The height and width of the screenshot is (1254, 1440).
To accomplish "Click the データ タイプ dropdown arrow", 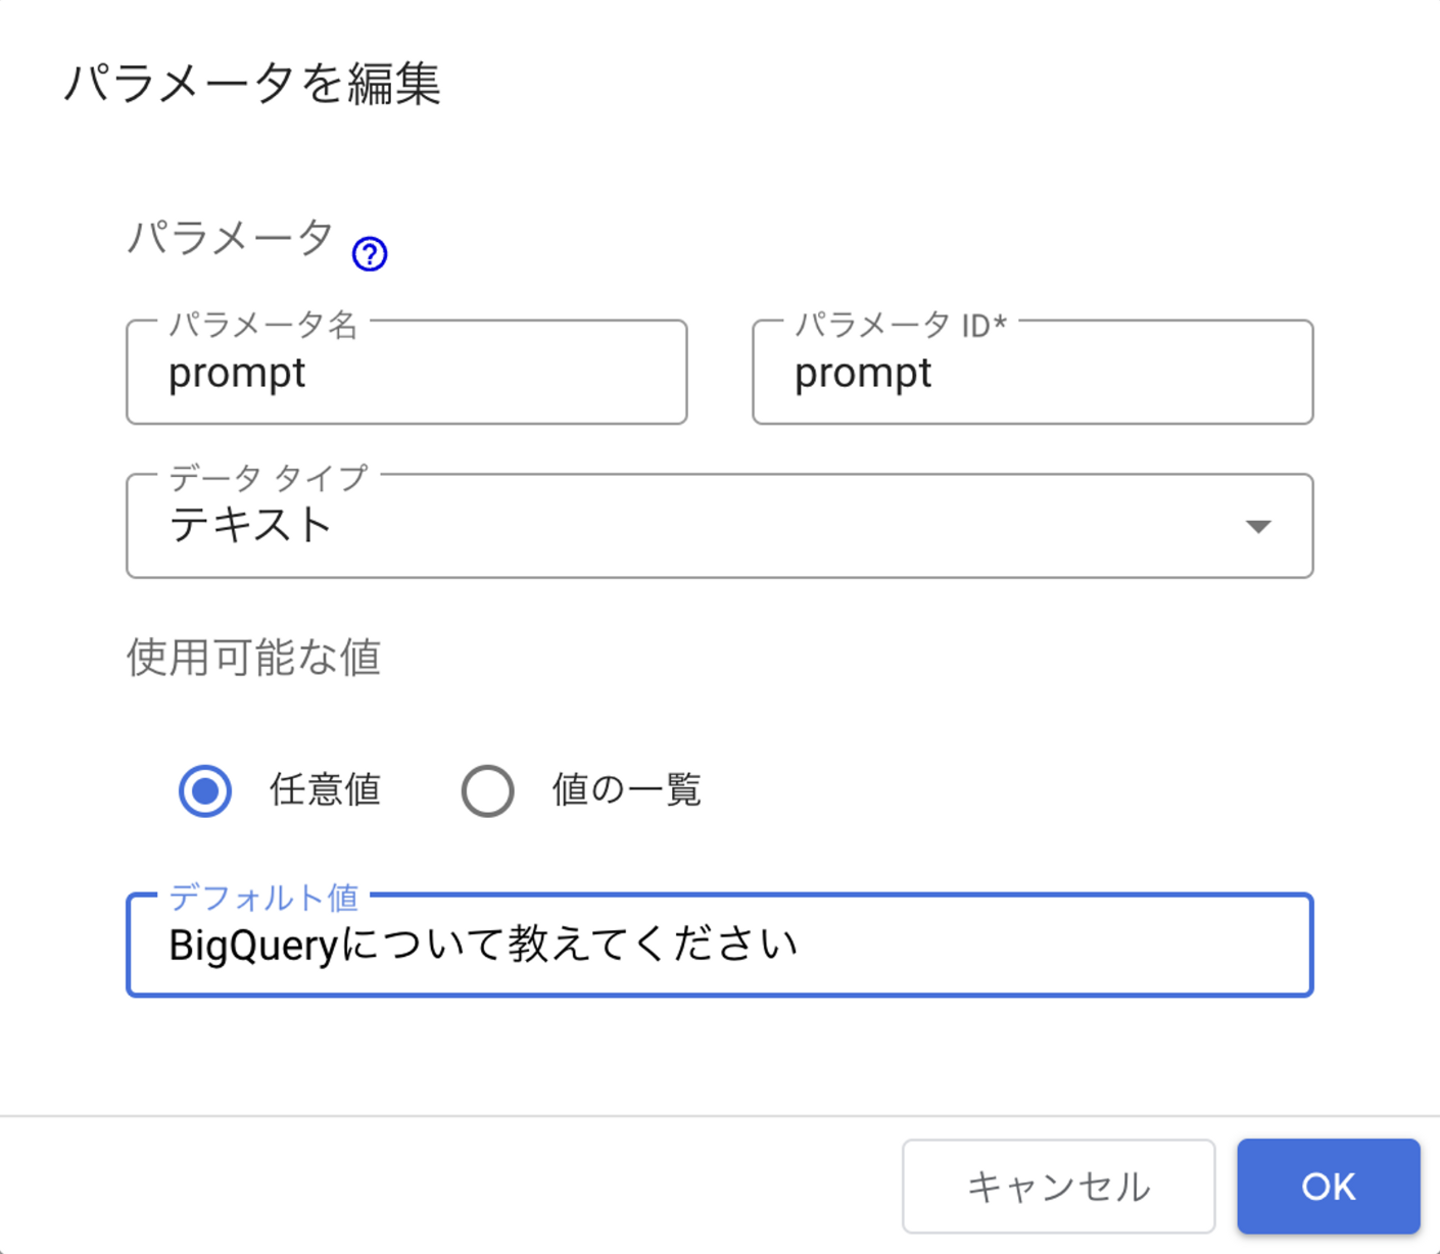I will click(1258, 526).
